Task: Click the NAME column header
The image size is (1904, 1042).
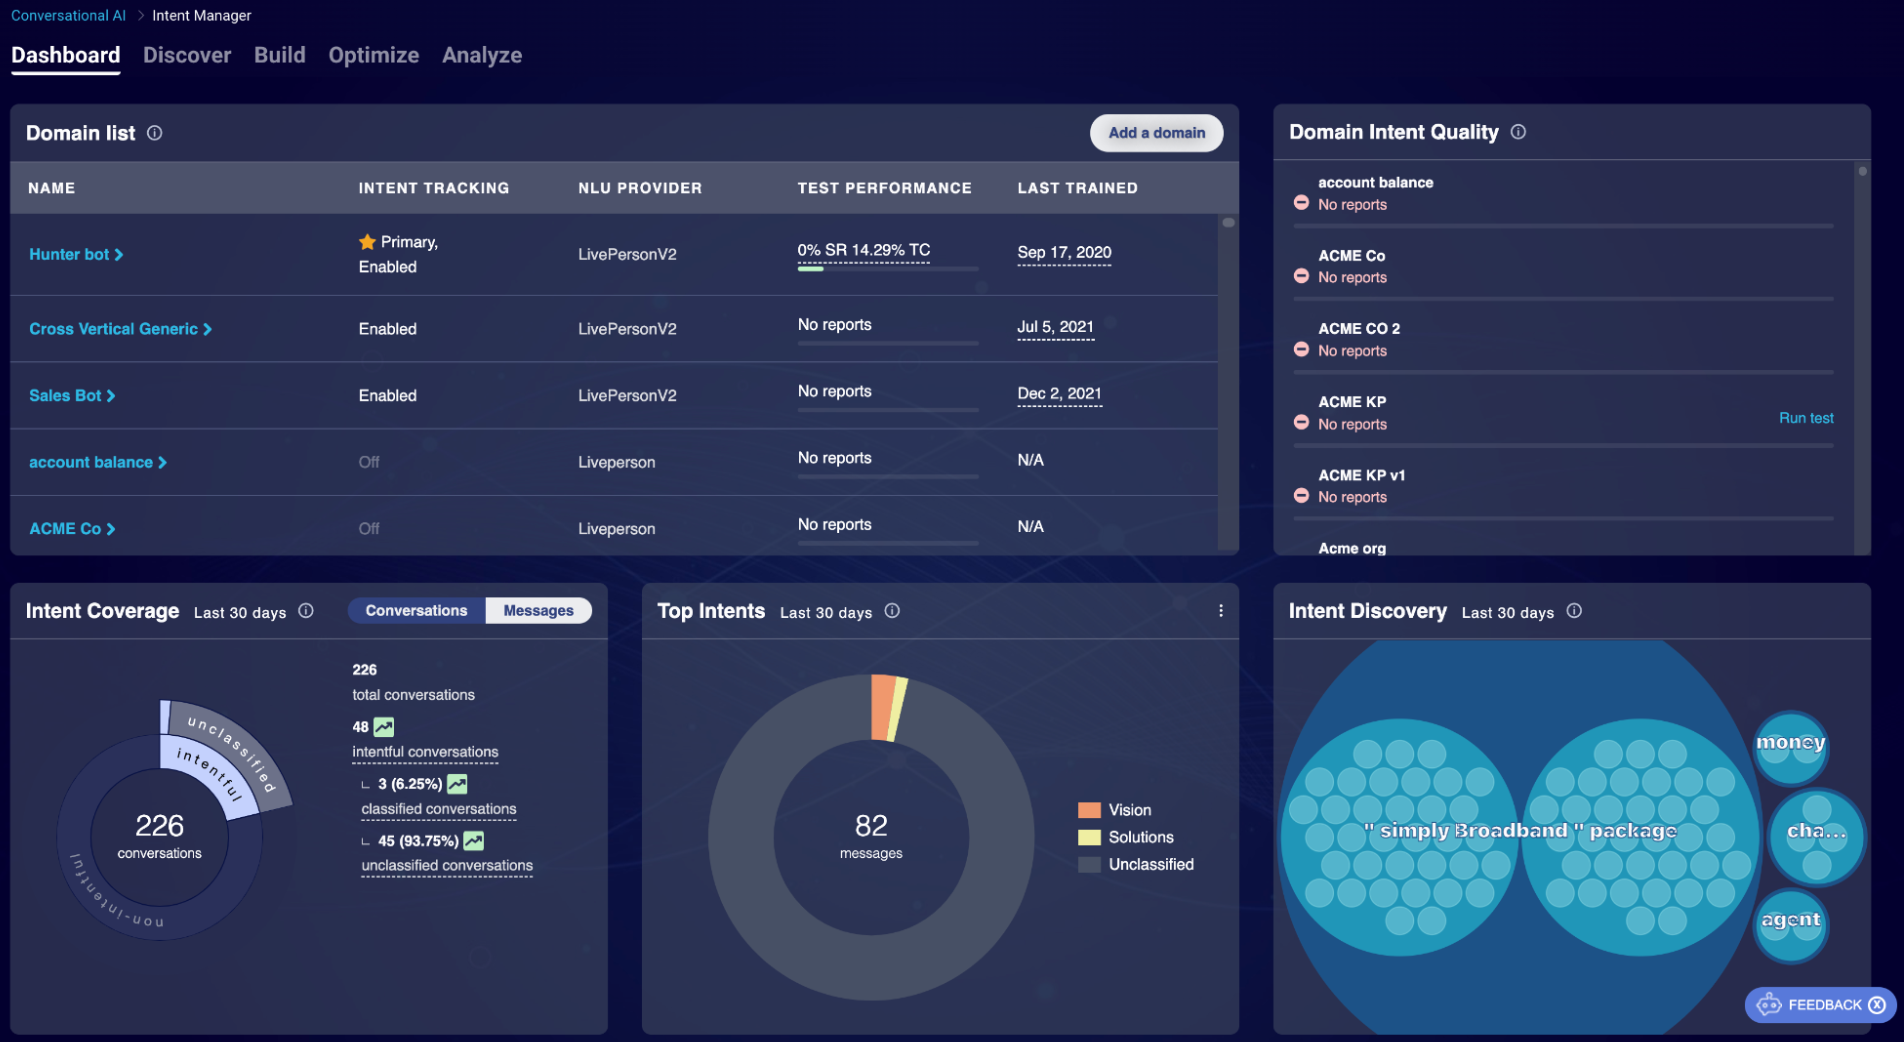Action: coord(52,188)
